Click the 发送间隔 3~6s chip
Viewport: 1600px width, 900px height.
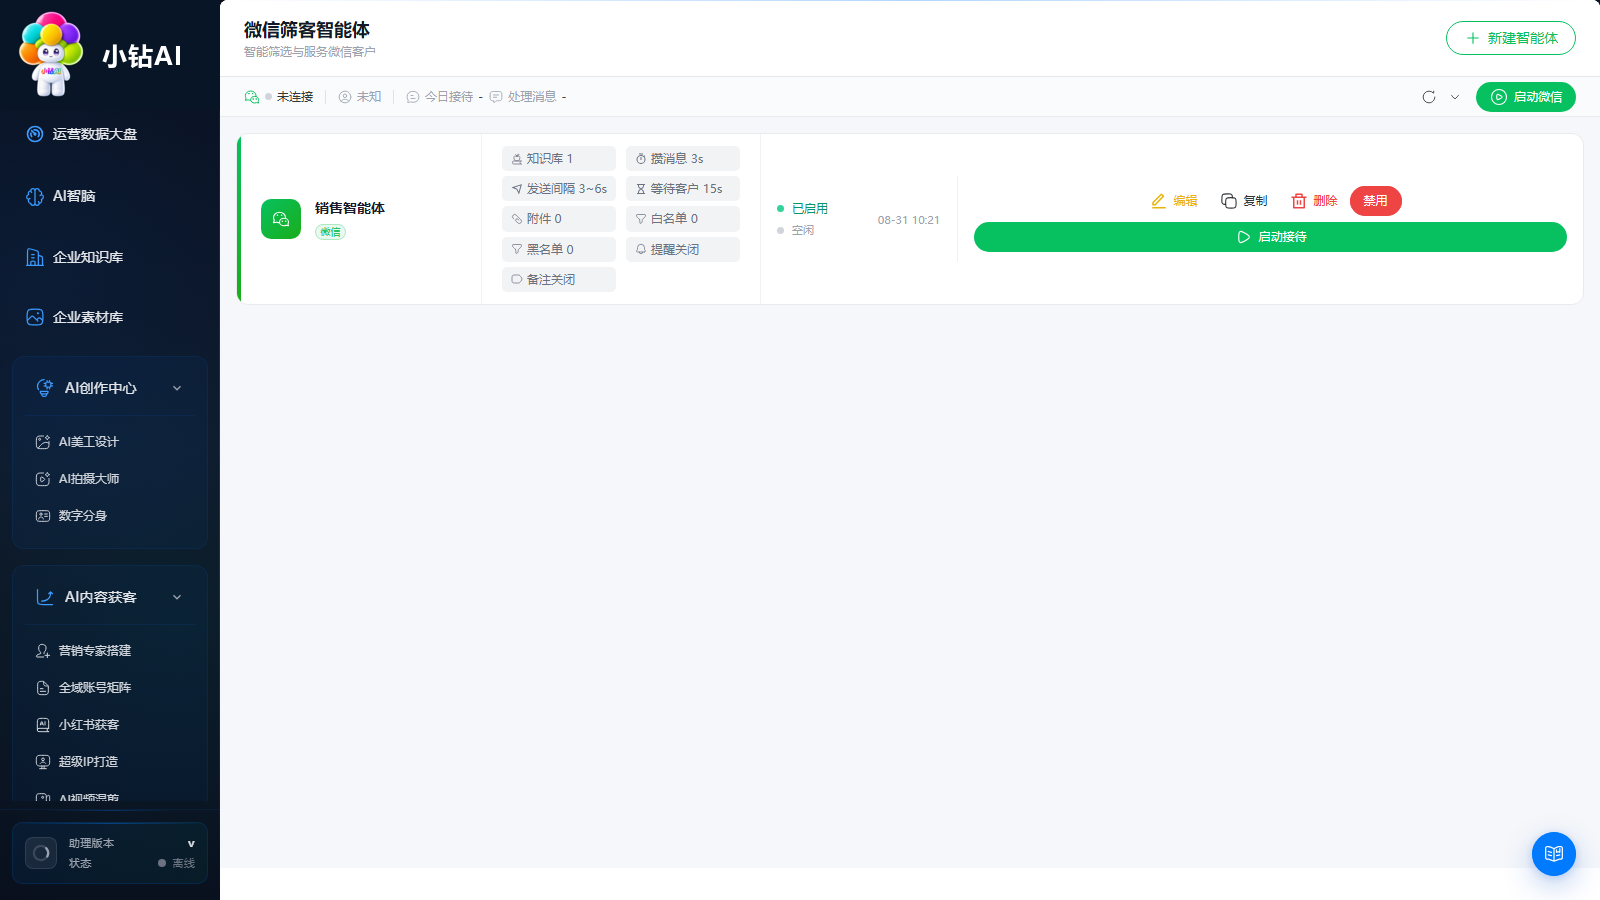(559, 189)
